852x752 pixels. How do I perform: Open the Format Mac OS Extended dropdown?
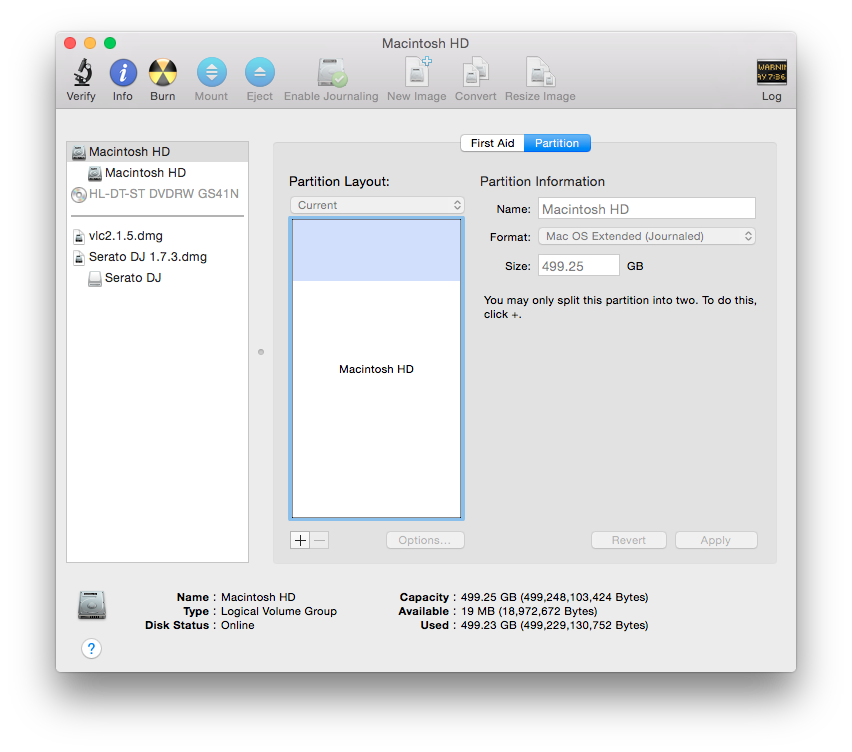647,236
